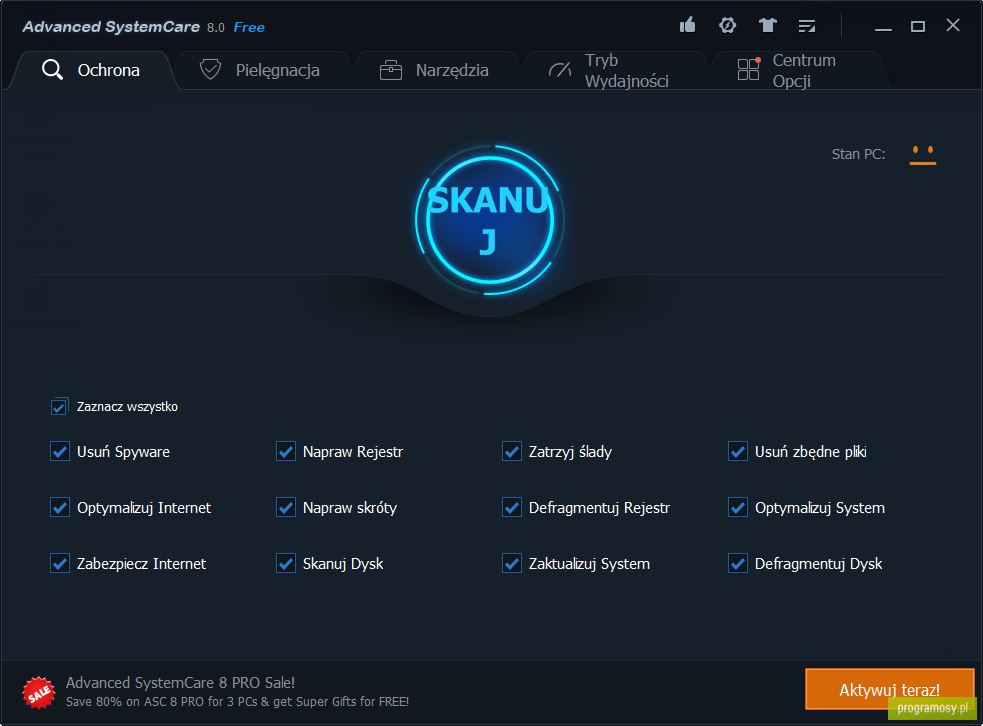Uncheck Napraw skróty
Viewport: 983px width, 726px height.
(x=286, y=507)
